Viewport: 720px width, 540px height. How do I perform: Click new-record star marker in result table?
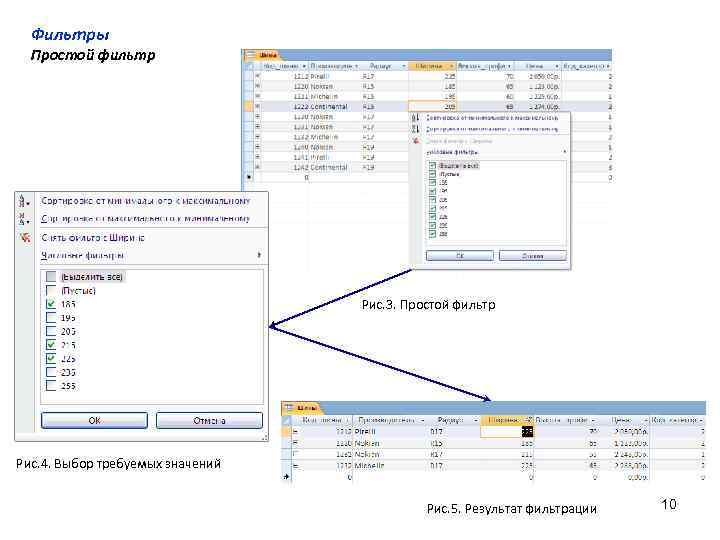click(x=286, y=477)
